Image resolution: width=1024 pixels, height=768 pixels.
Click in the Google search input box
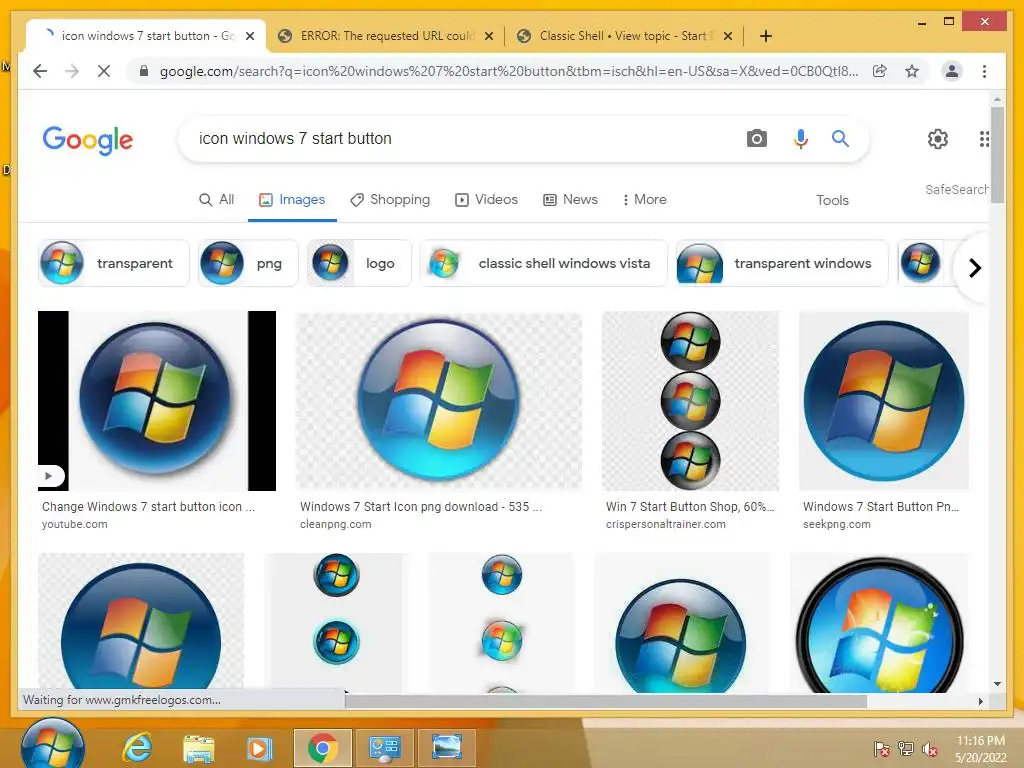(457, 138)
